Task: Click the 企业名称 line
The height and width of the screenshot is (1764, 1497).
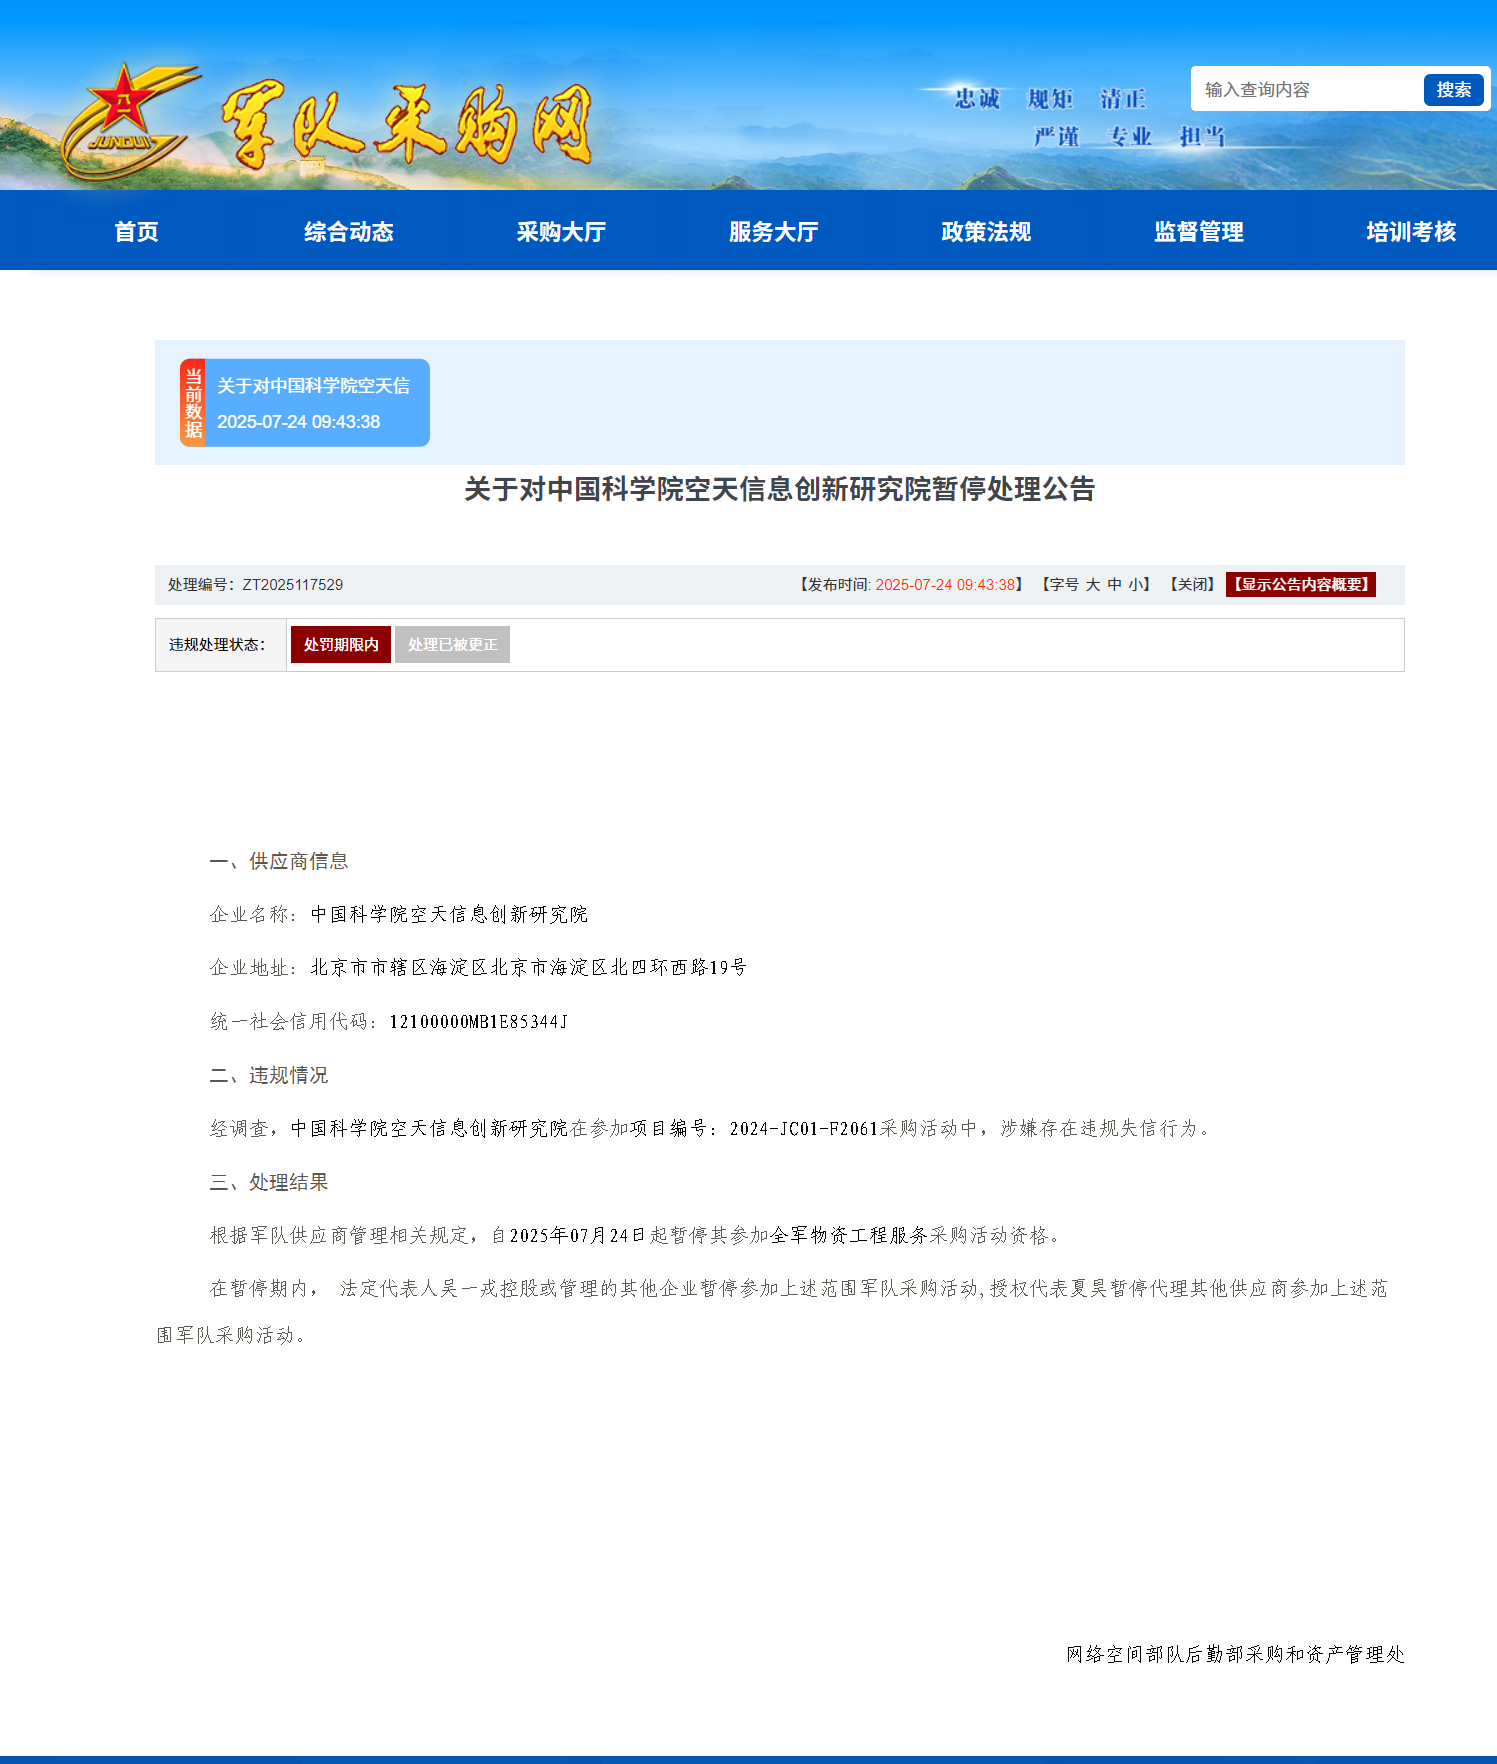Action: [x=399, y=914]
